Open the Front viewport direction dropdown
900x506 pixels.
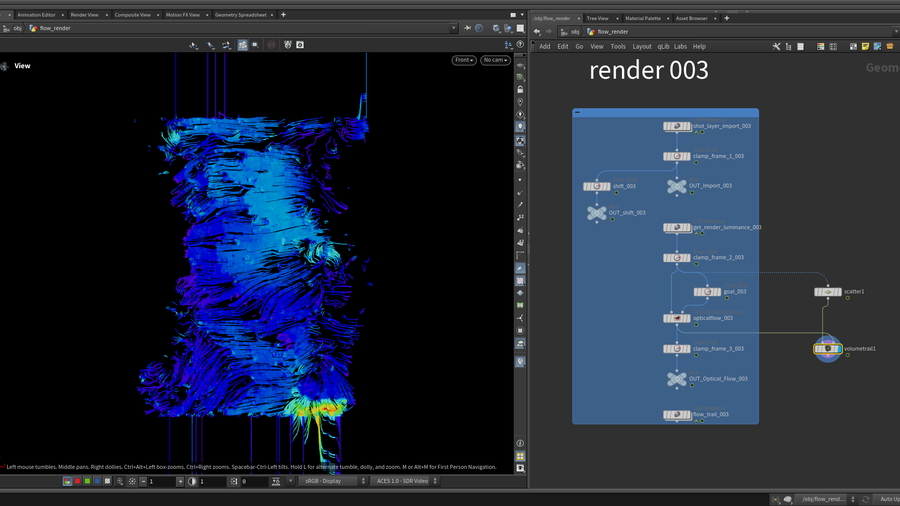coord(463,60)
